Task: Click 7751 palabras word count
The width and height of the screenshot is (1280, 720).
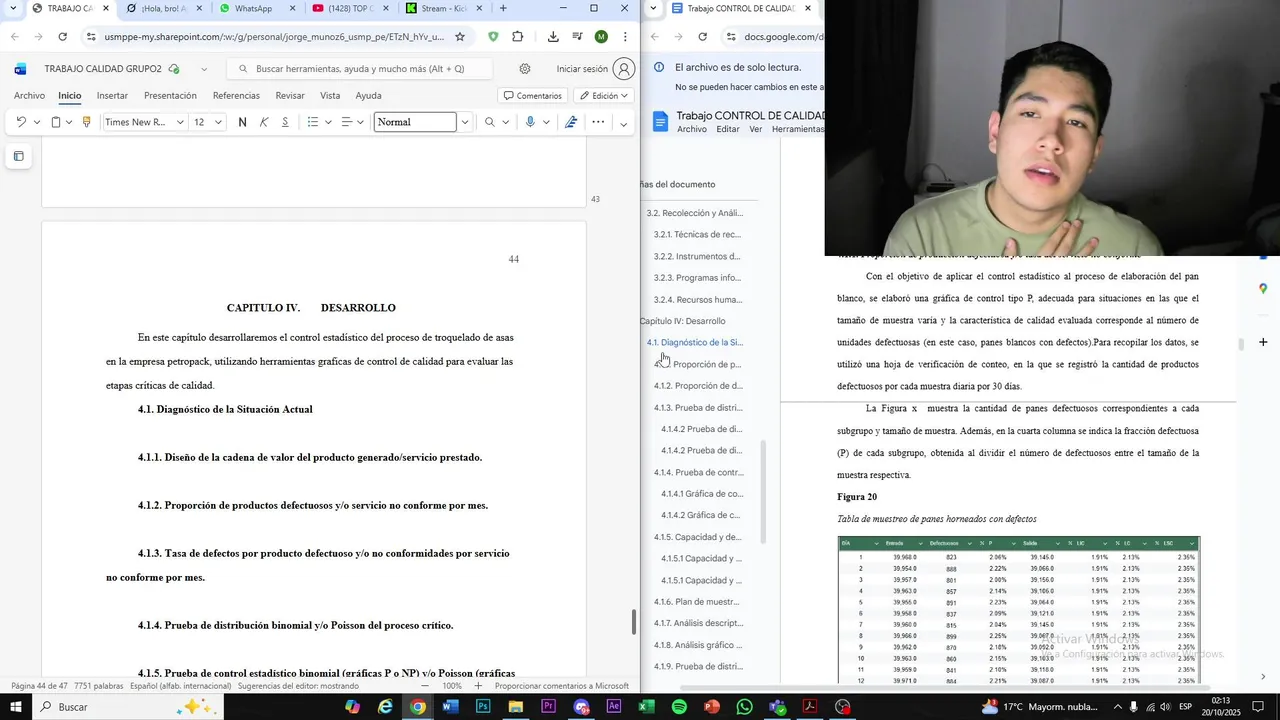Action: point(98,686)
